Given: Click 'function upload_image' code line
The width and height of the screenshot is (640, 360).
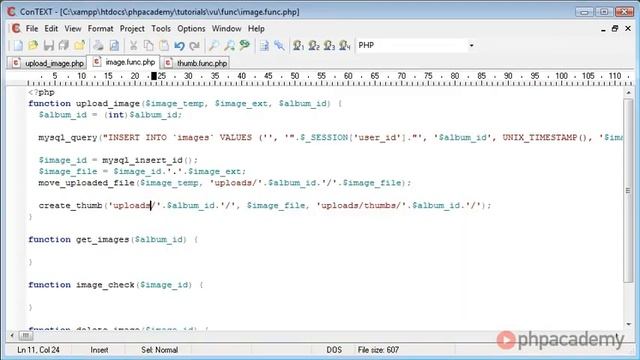Looking at the screenshot, I should tap(185, 104).
